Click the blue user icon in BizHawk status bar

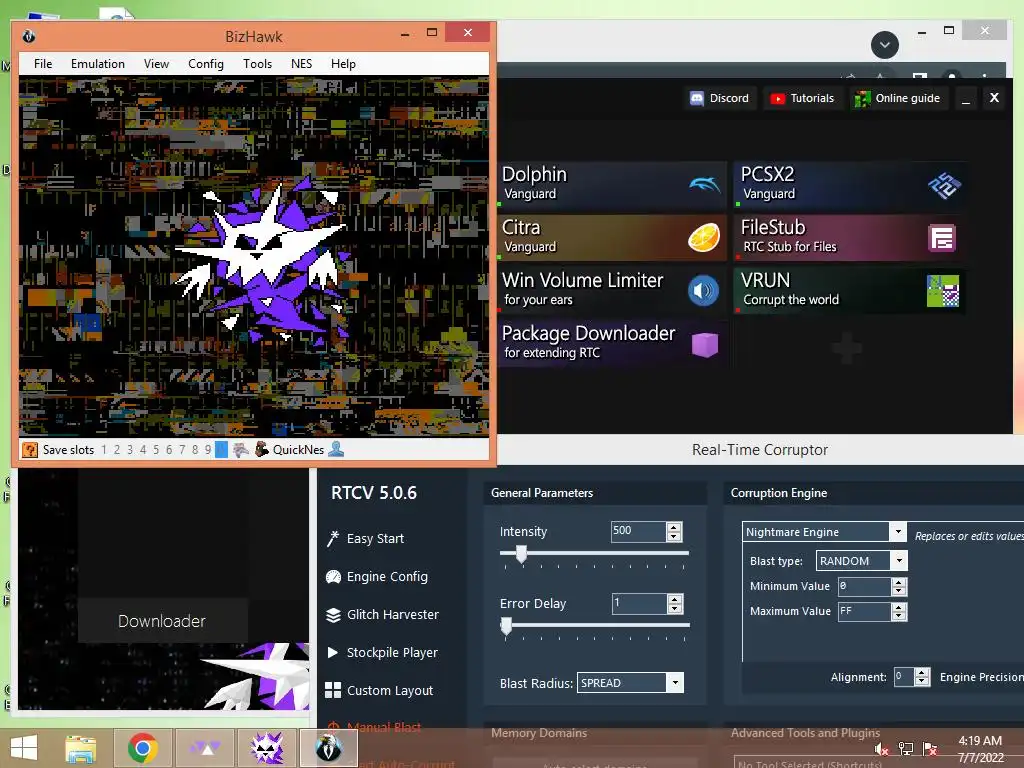[336, 449]
